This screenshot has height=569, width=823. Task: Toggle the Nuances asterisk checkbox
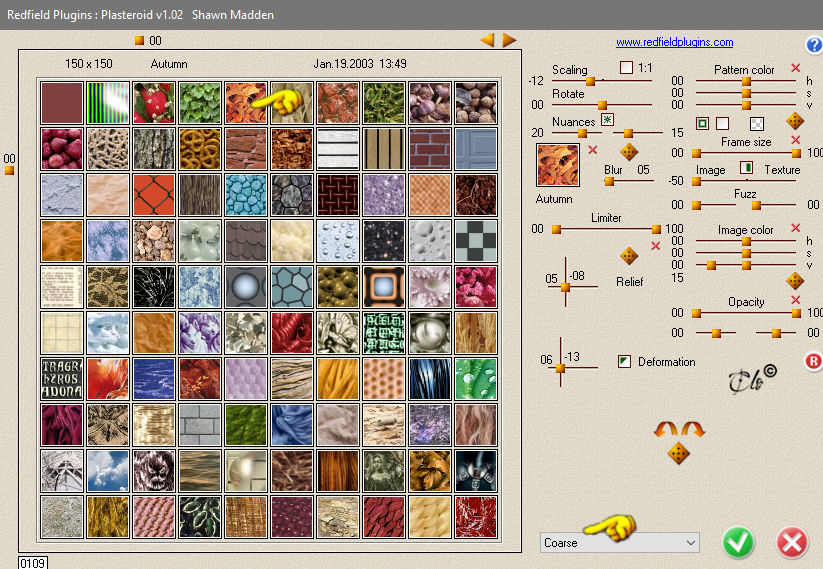607,120
